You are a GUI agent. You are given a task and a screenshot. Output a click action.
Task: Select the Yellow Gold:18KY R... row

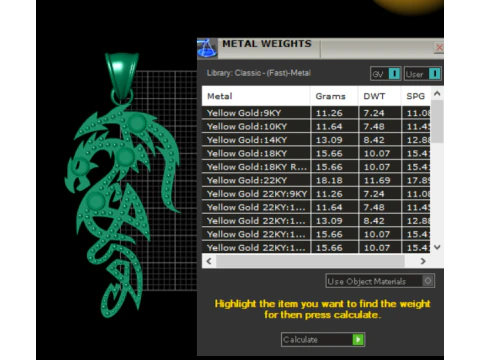coord(316,167)
